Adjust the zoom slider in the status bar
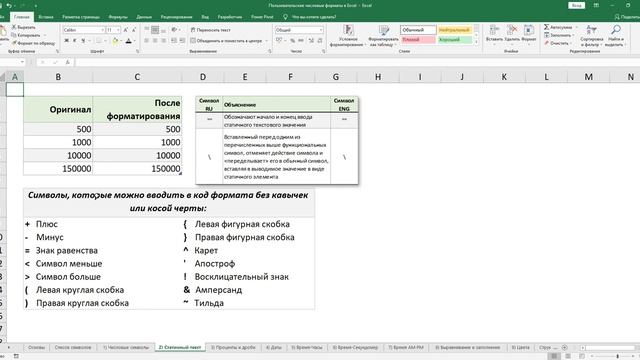The height and width of the screenshot is (360, 640). 617,356
